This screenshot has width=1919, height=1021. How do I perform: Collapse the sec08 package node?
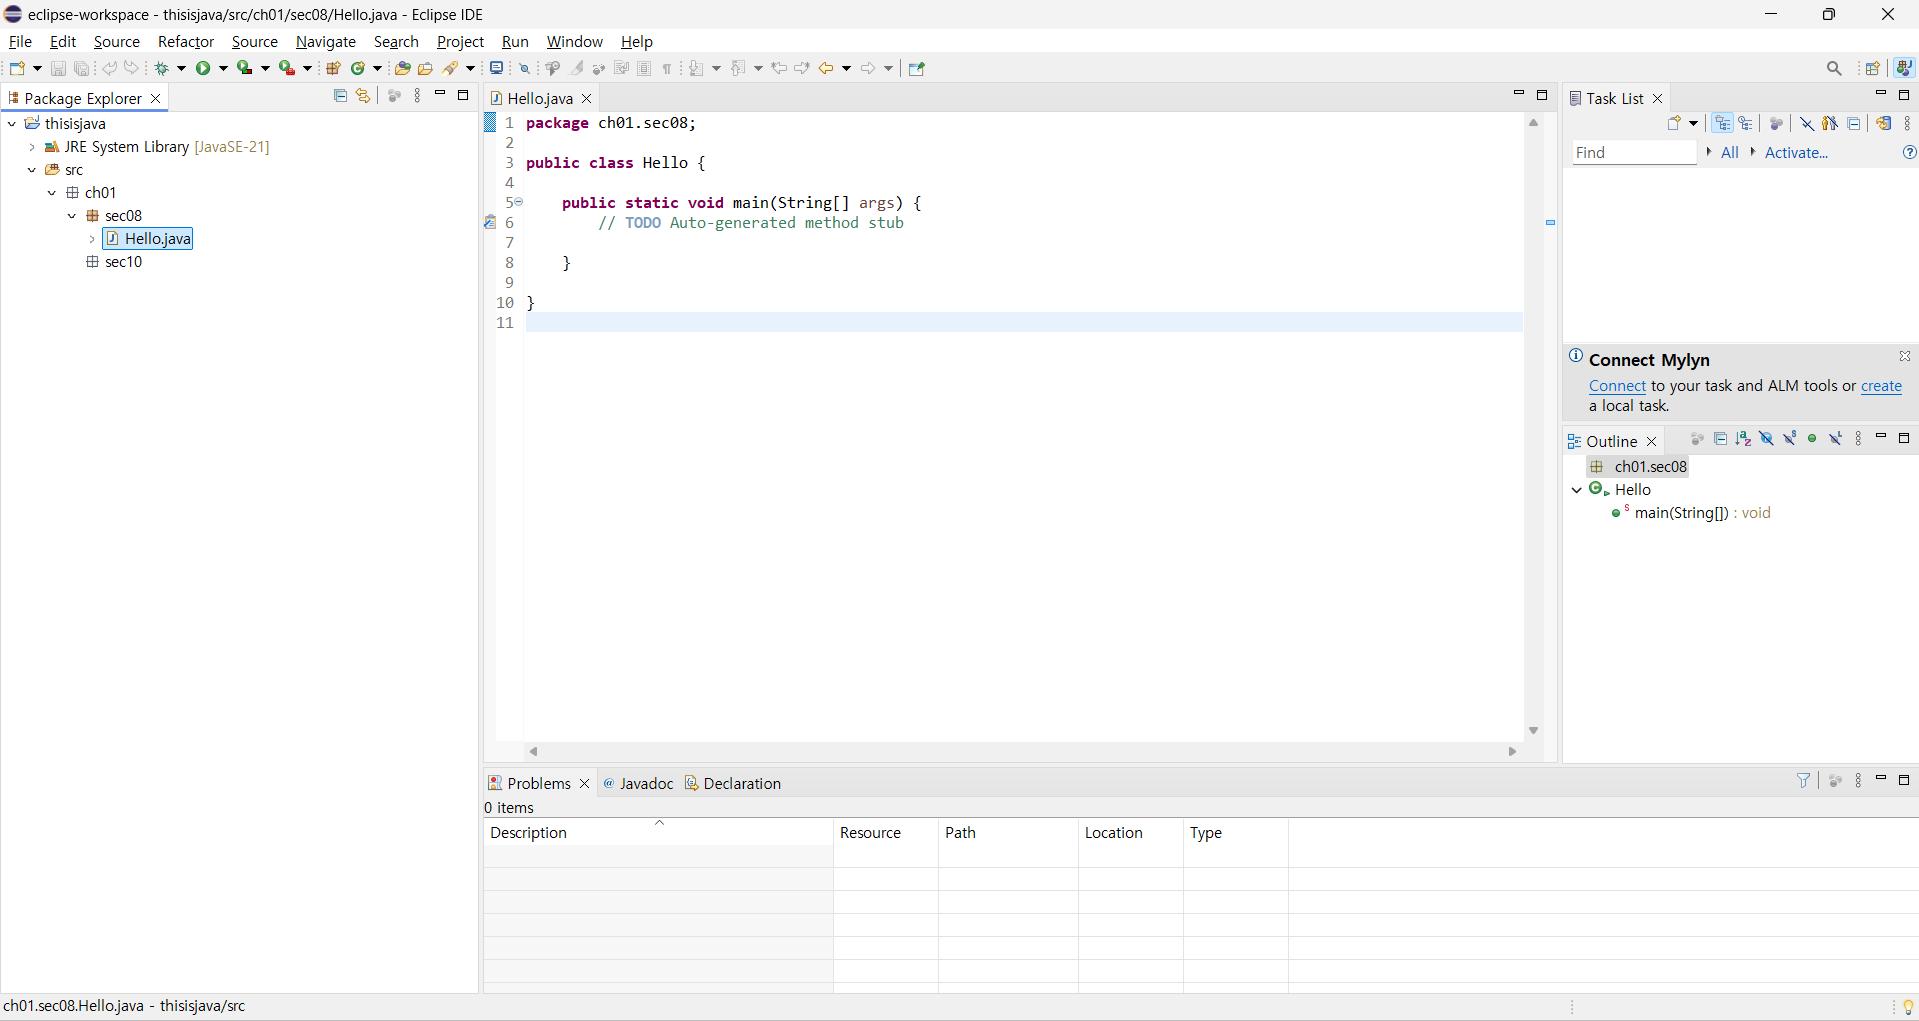[72, 216]
